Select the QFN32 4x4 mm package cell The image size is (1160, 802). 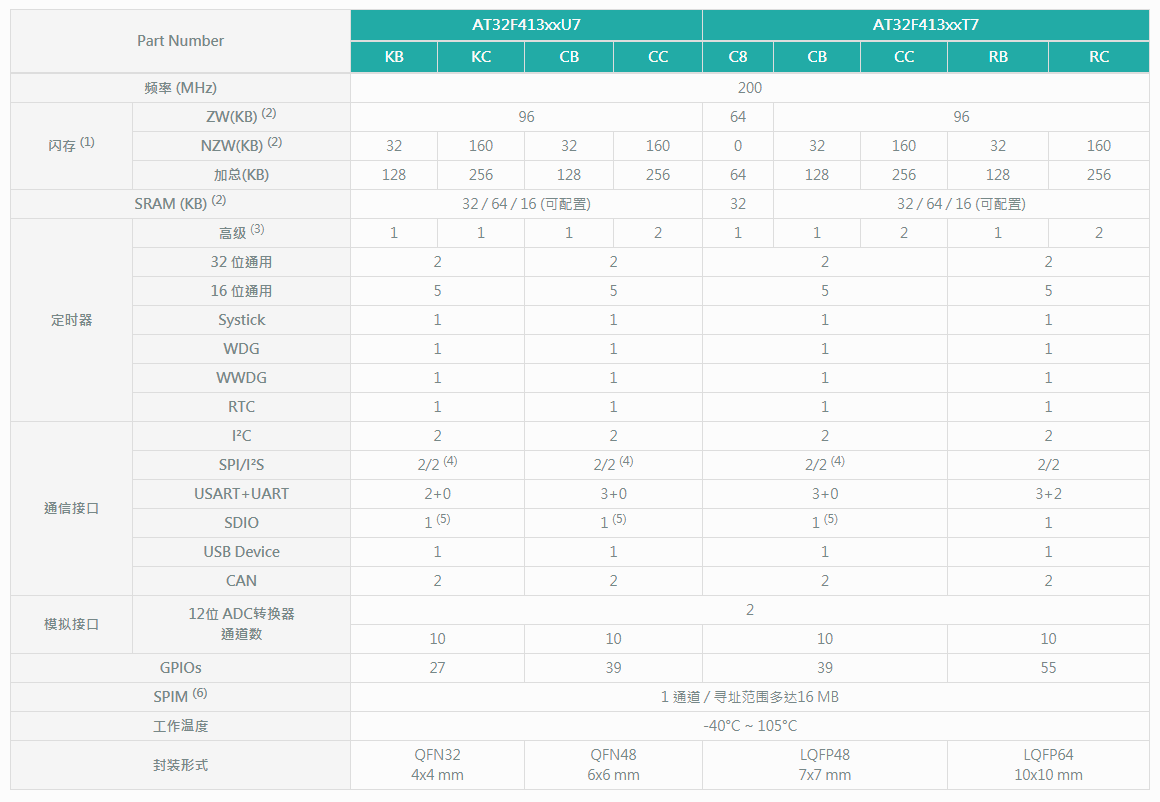click(437, 765)
